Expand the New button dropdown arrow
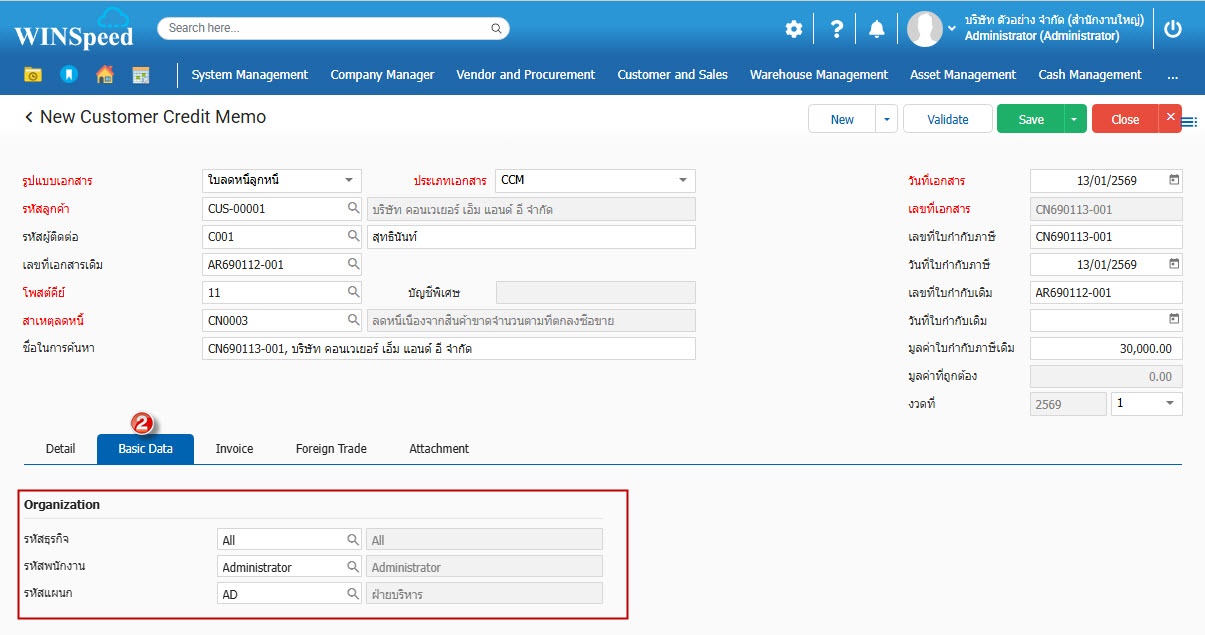Screen dimensions: 1205x635 click(886, 119)
